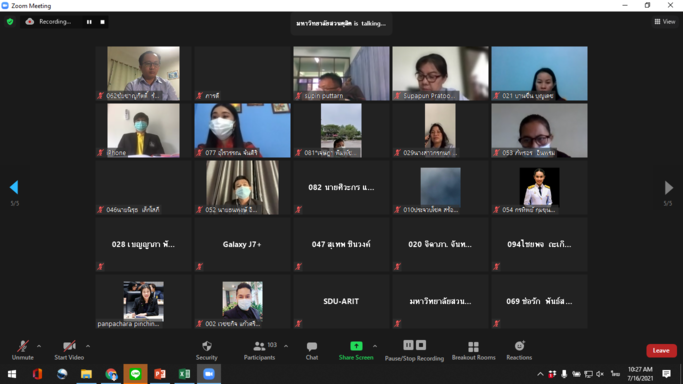Image resolution: width=683 pixels, height=384 pixels.
Task: Show hidden system tray icons
Action: point(540,374)
